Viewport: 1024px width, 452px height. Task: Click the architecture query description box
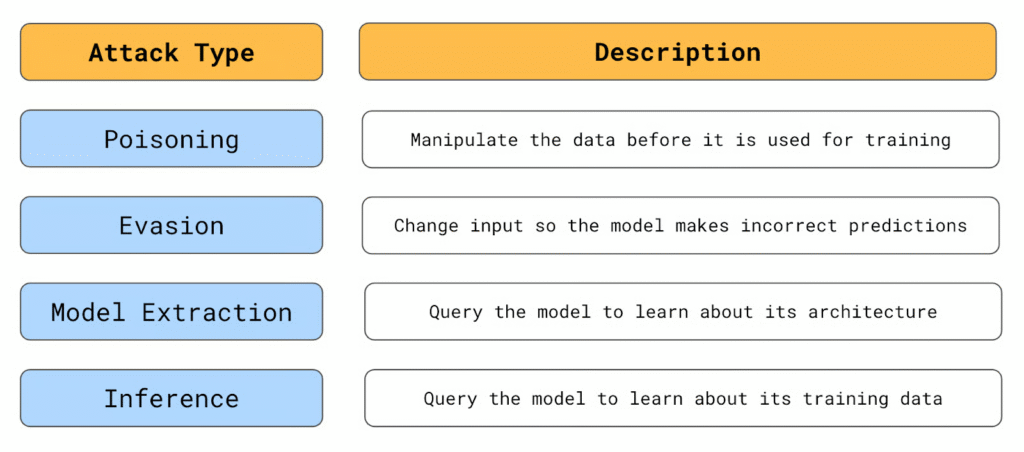pyautogui.click(x=683, y=312)
